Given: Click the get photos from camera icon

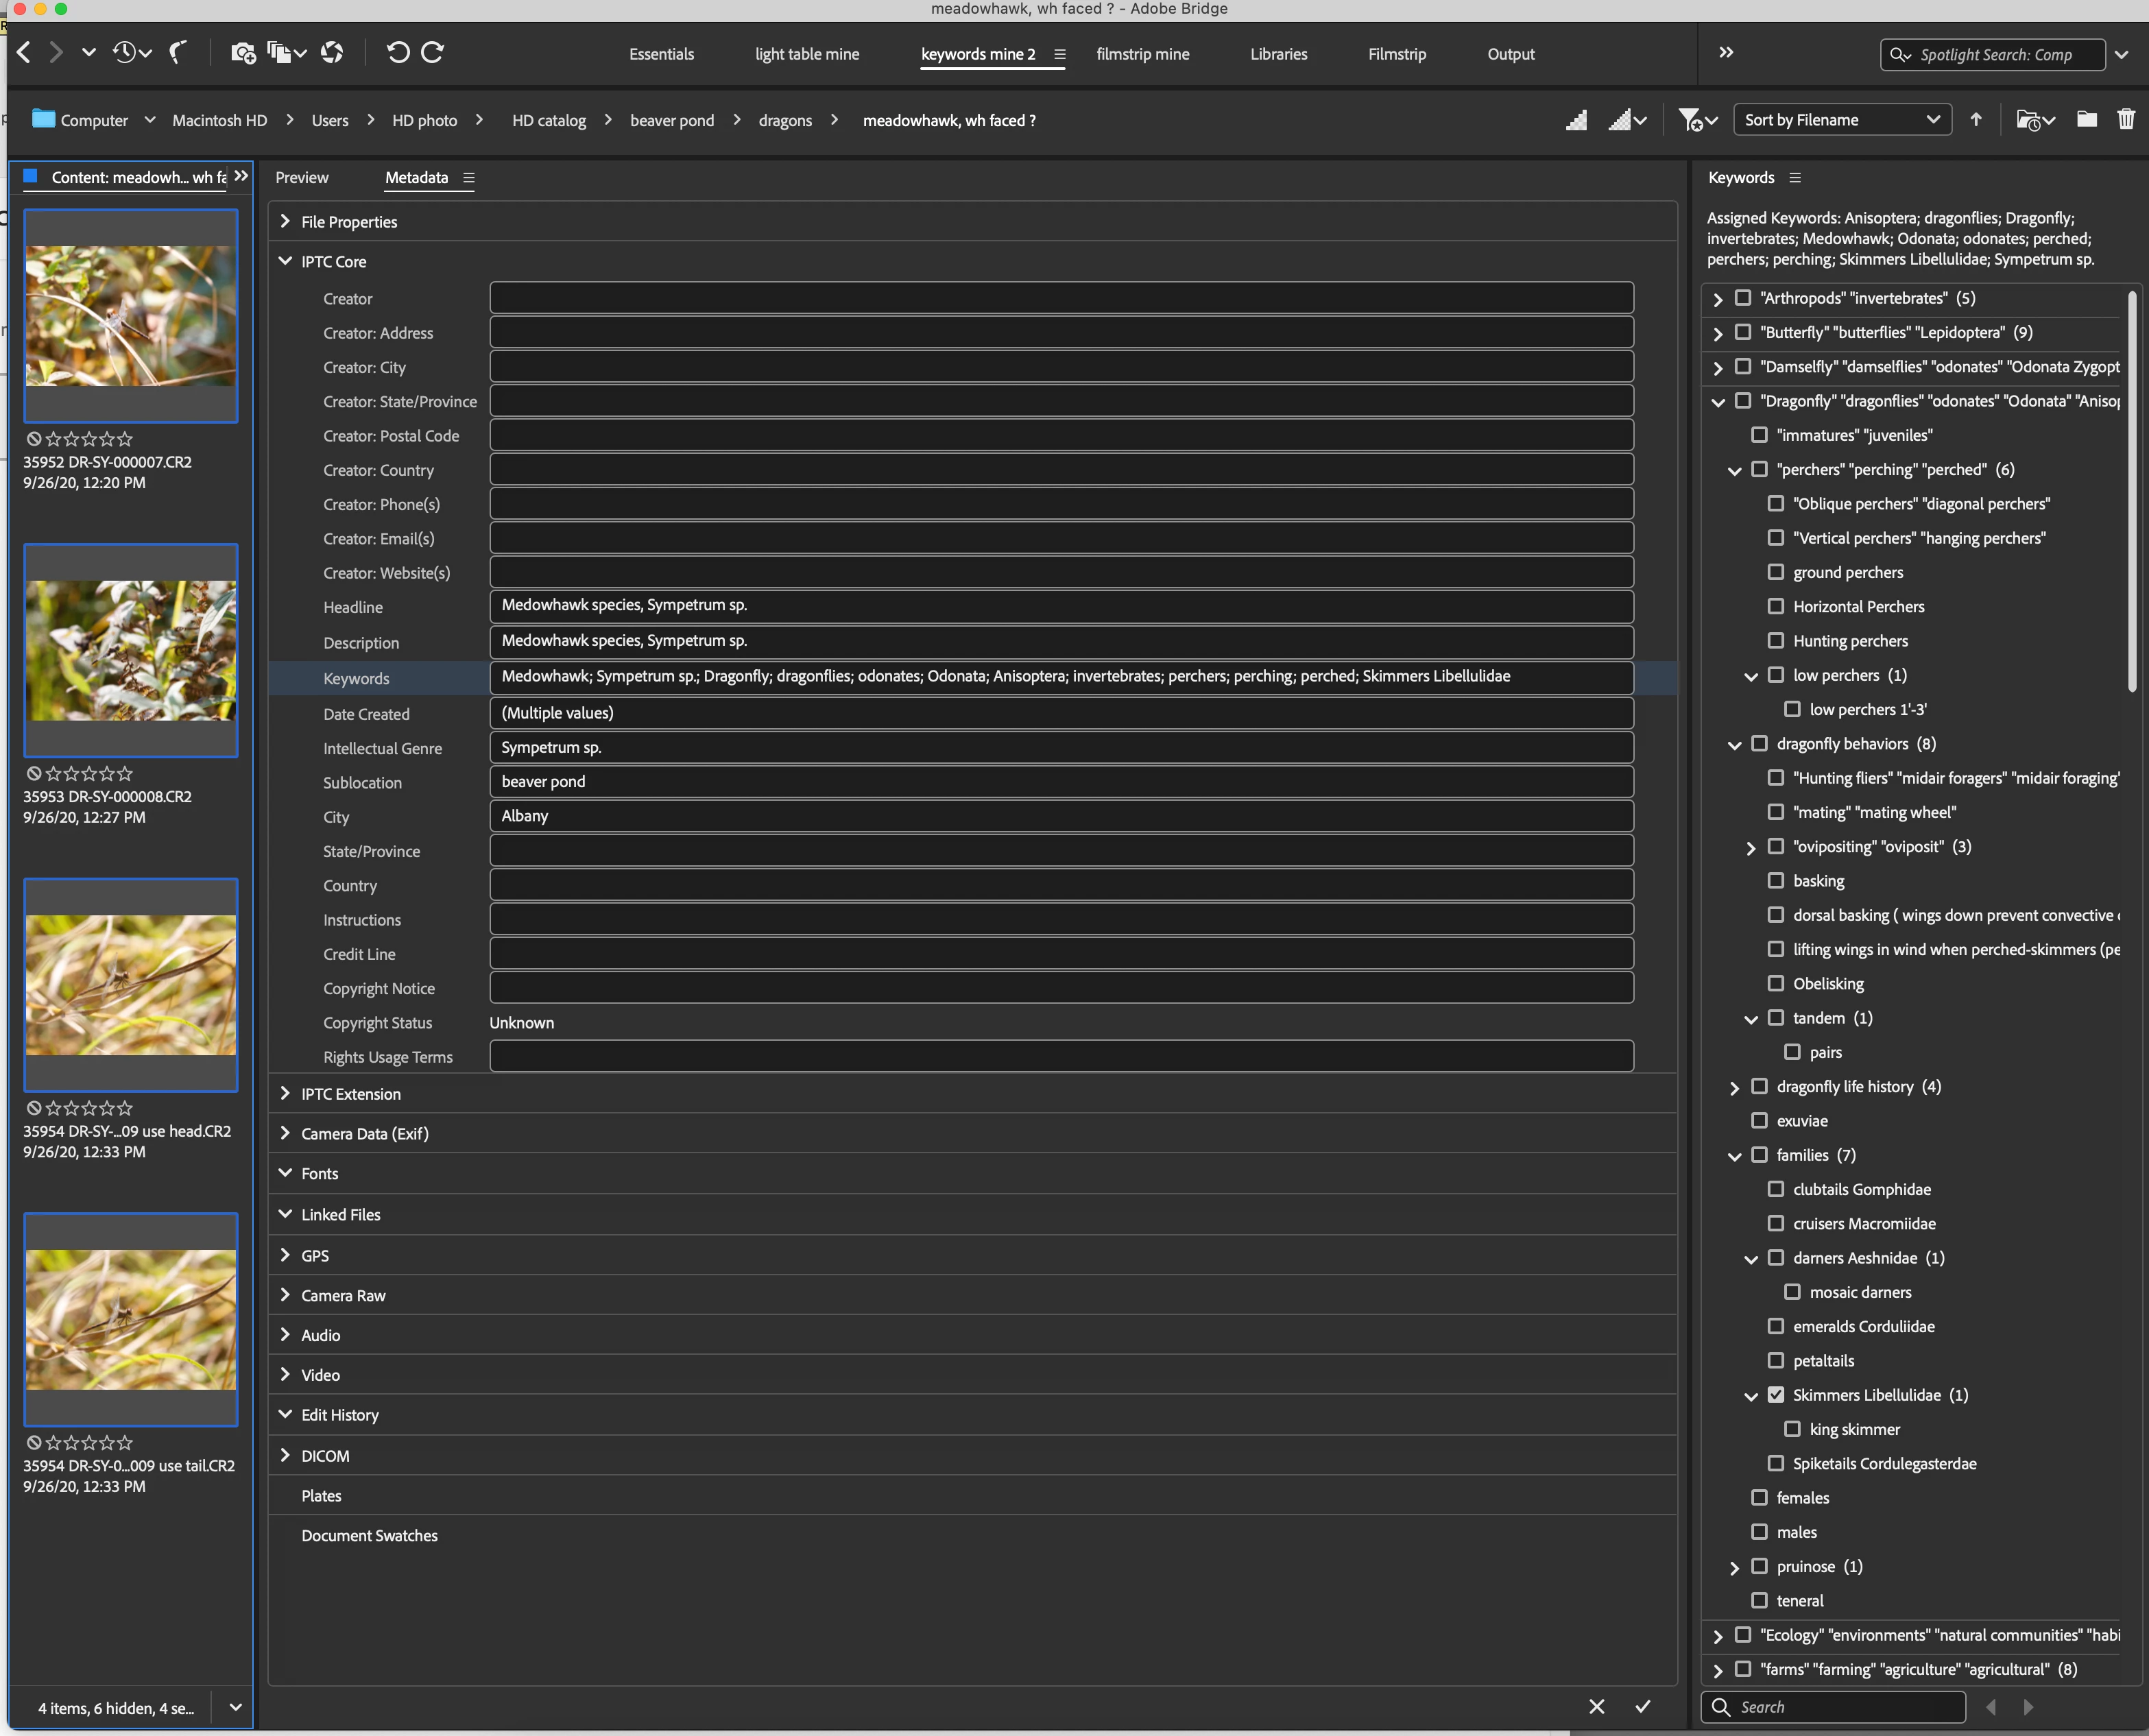Looking at the screenshot, I should coord(243,52).
